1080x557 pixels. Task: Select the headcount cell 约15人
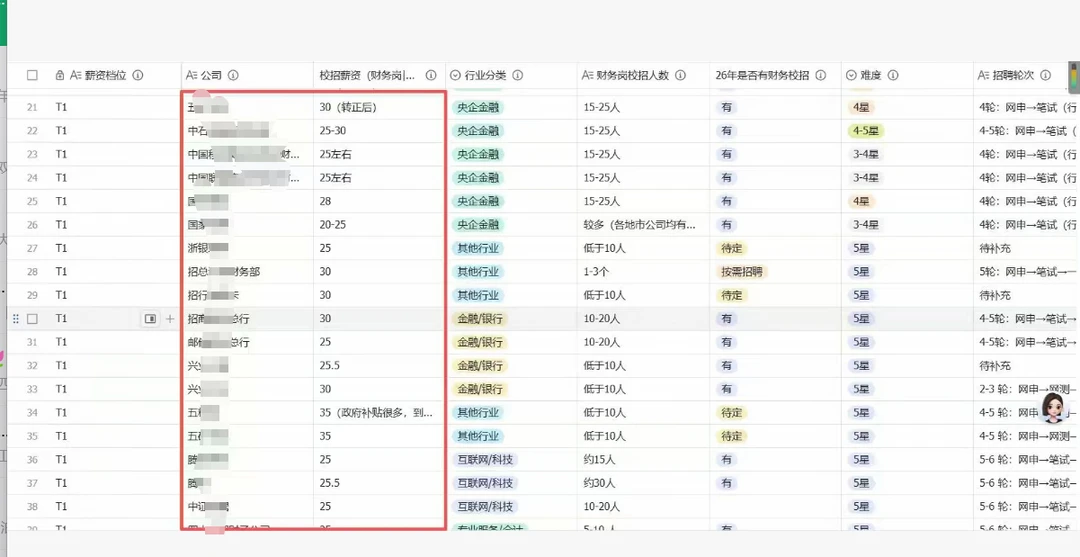tap(643, 459)
